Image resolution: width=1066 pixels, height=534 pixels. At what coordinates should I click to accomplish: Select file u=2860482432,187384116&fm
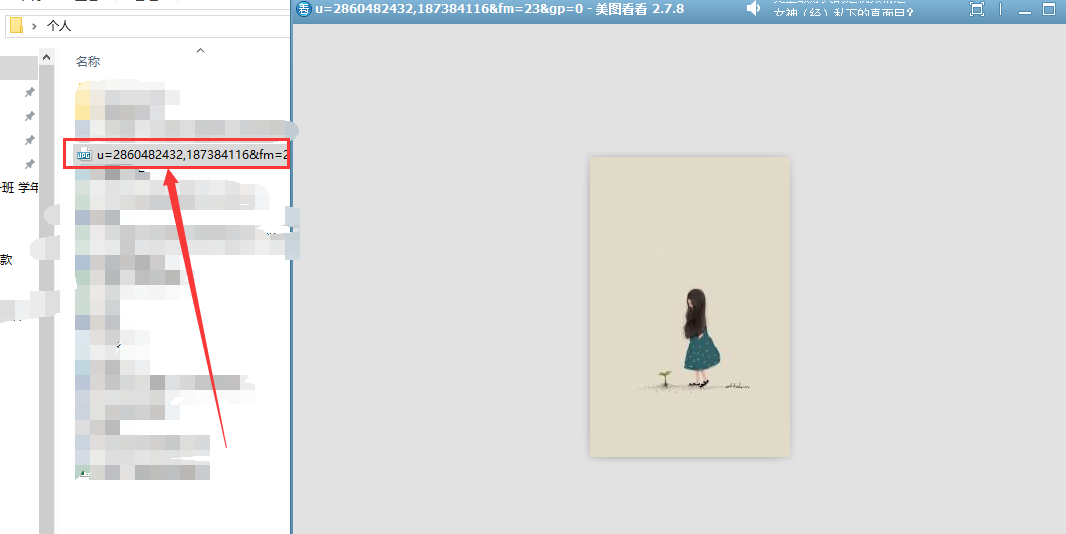coord(190,154)
